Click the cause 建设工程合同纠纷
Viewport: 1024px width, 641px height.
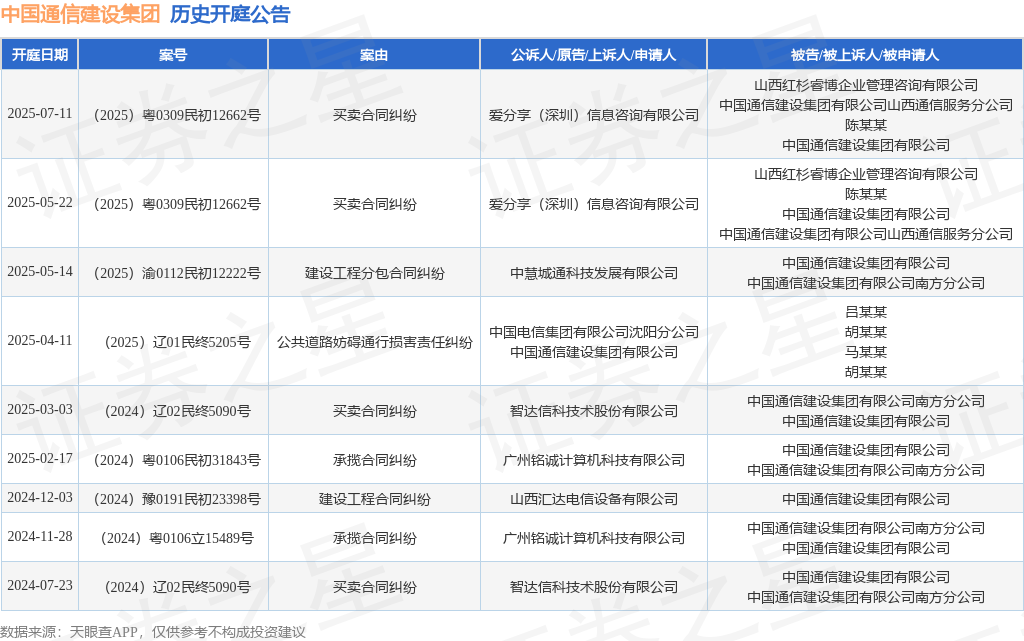point(375,499)
